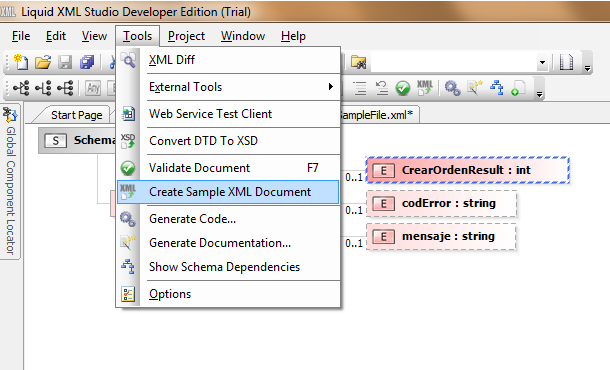610x370 pixels.
Task: Click the film-strip page icon in toolbar
Action: 566,62
